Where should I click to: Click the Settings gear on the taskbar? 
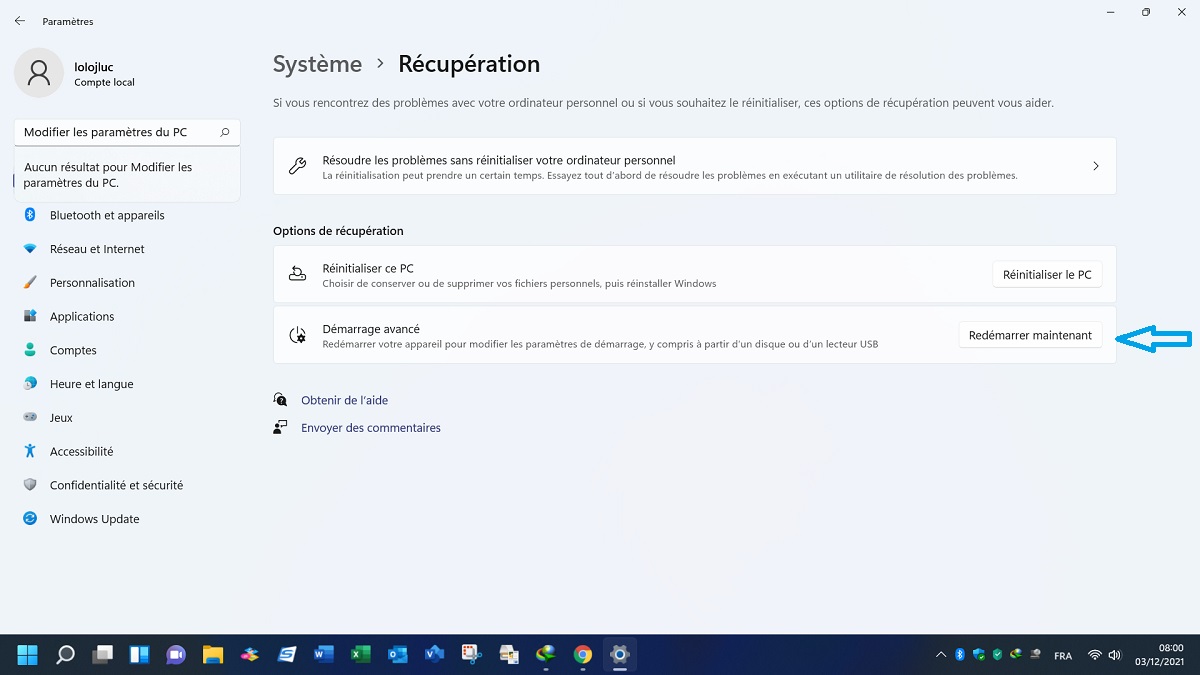[620, 655]
